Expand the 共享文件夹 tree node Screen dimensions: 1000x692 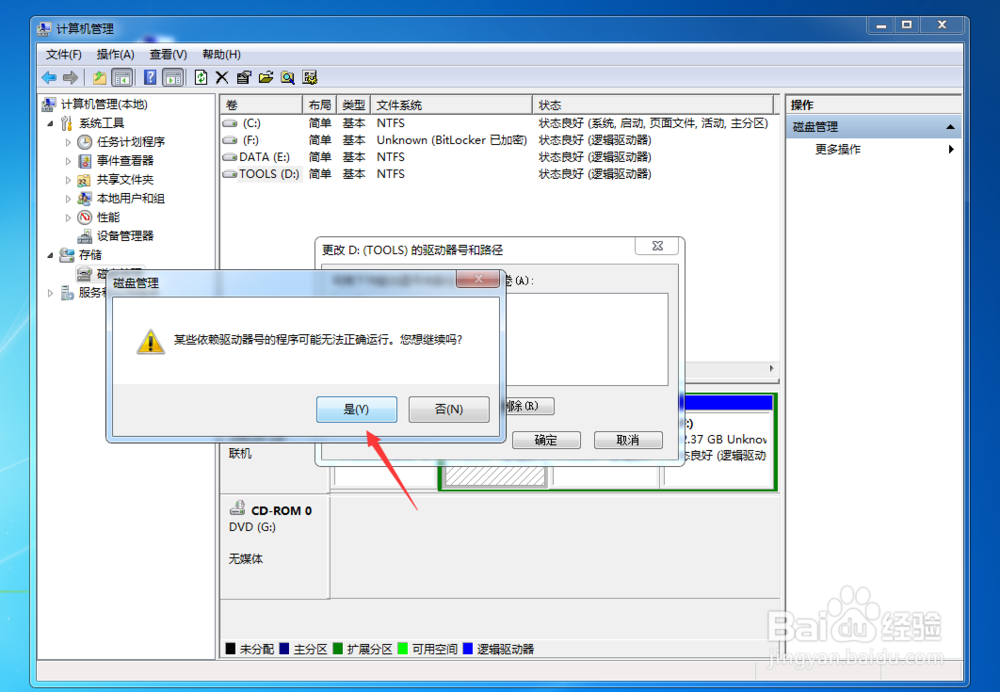click(x=68, y=180)
